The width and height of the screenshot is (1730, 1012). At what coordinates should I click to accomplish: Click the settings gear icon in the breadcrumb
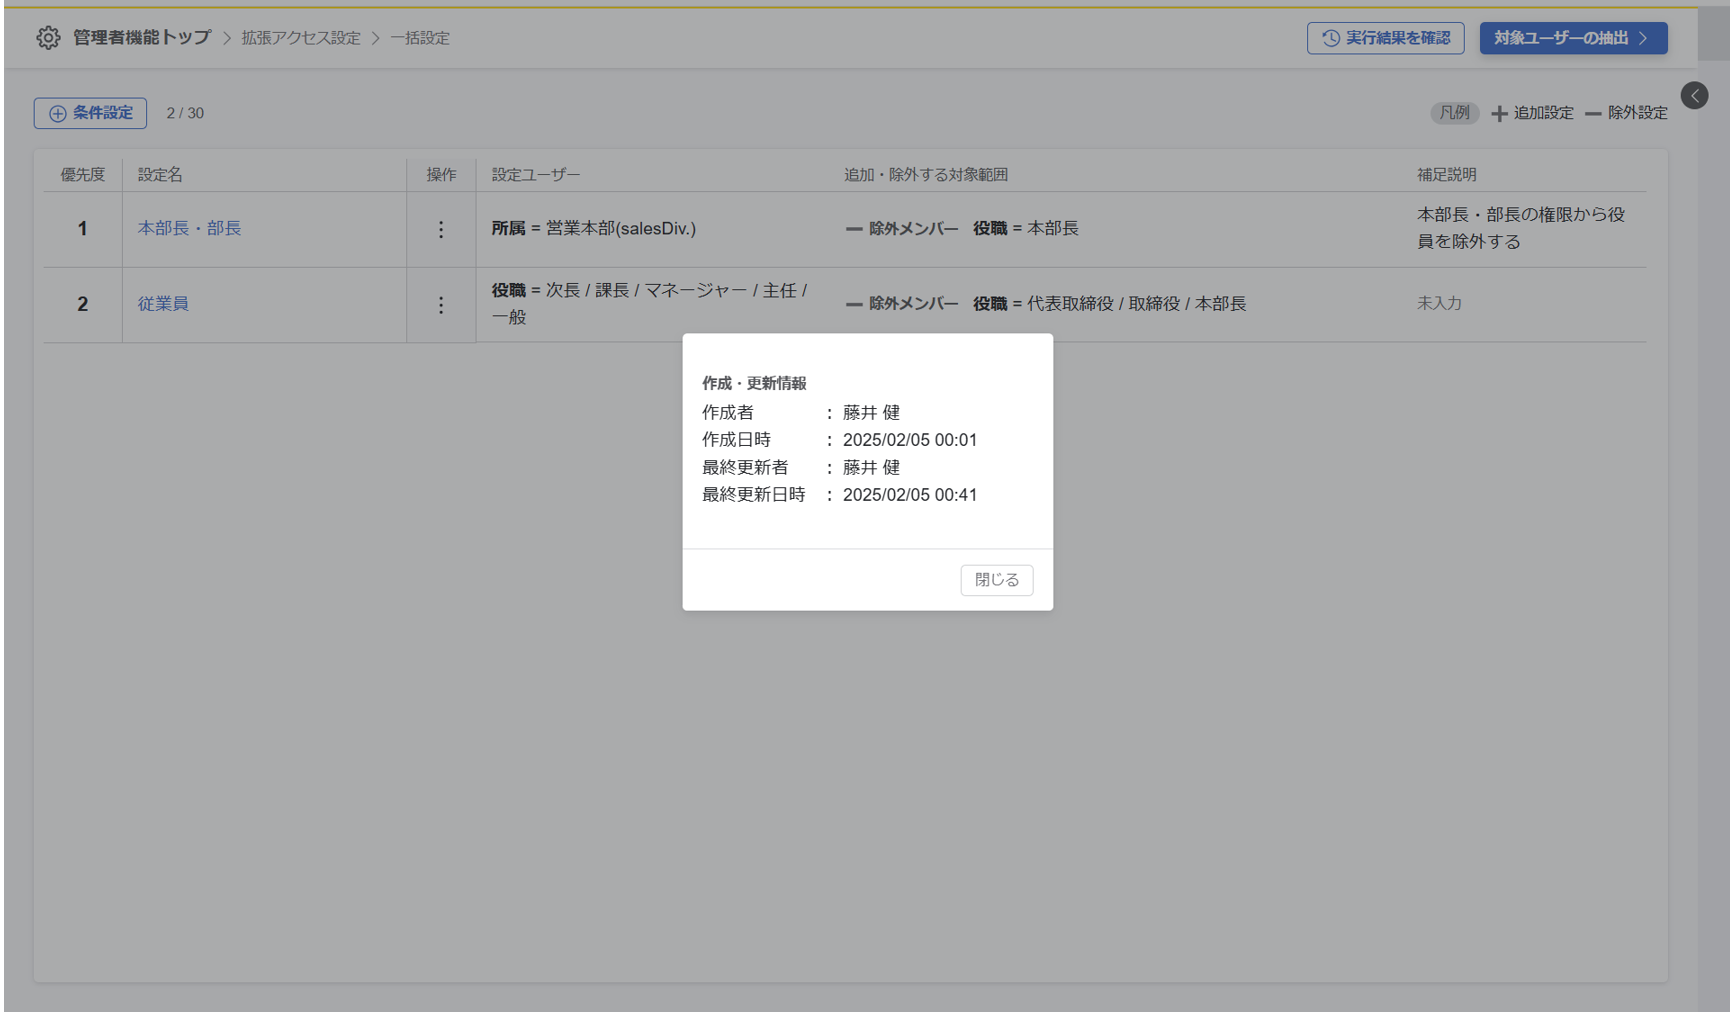point(48,38)
